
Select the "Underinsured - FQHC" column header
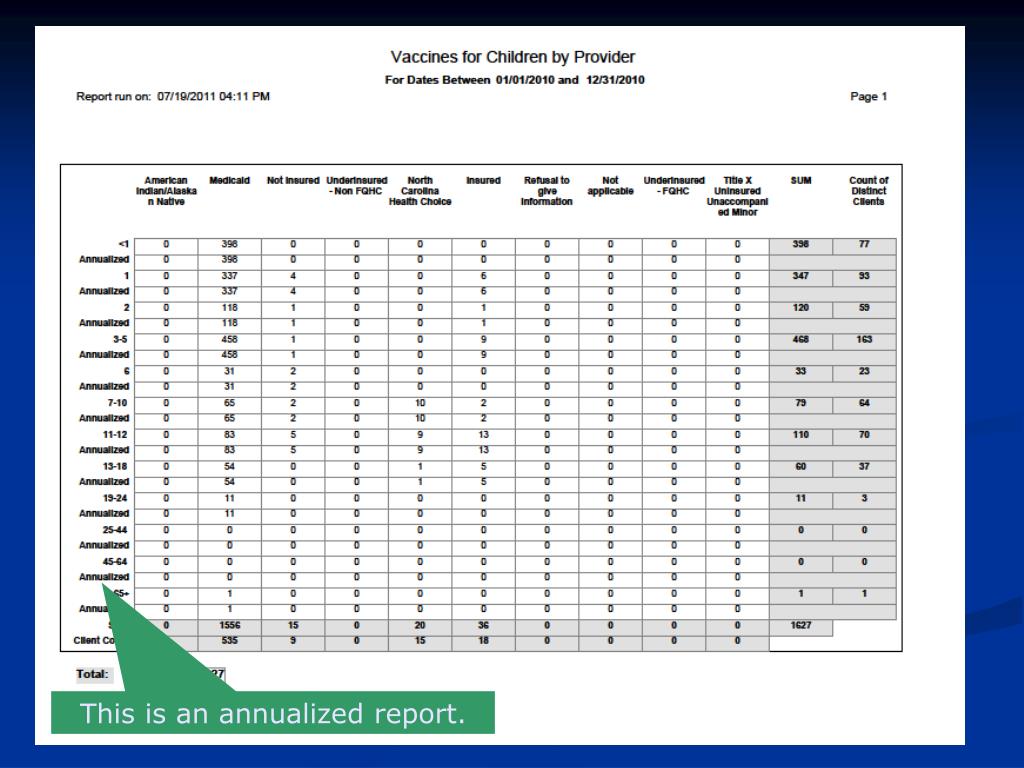tap(674, 185)
